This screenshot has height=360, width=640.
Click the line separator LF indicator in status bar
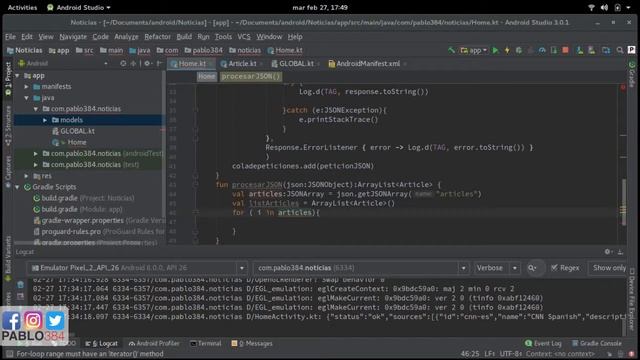coord(489,354)
